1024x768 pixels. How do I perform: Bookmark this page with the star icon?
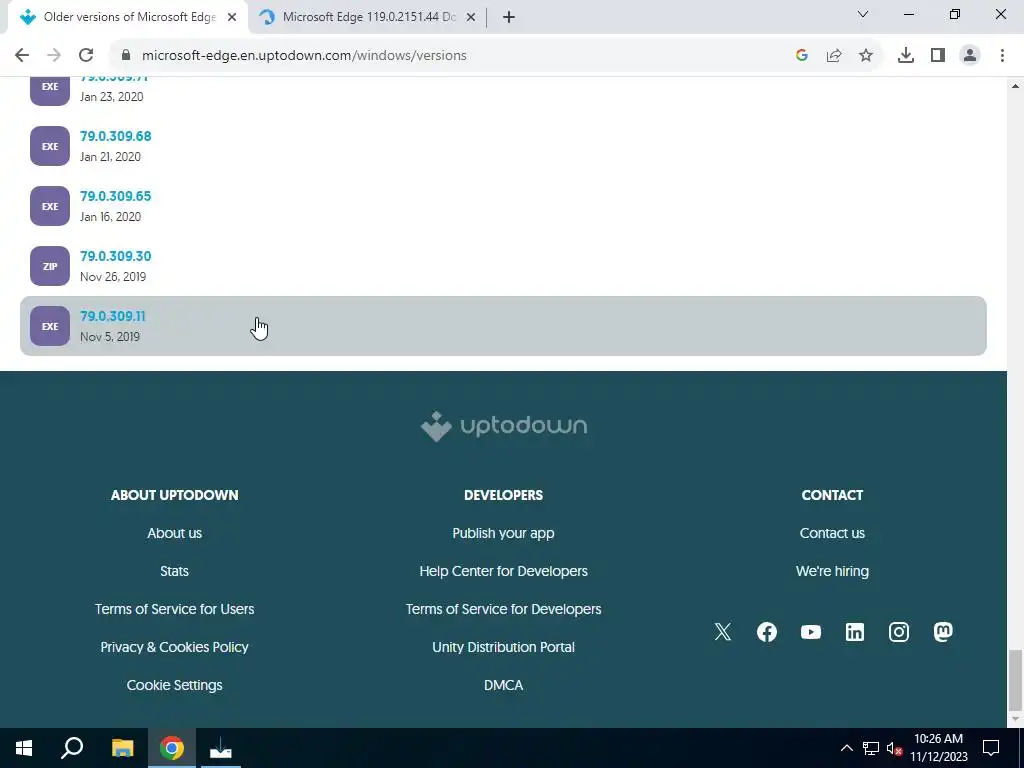pyautogui.click(x=866, y=56)
